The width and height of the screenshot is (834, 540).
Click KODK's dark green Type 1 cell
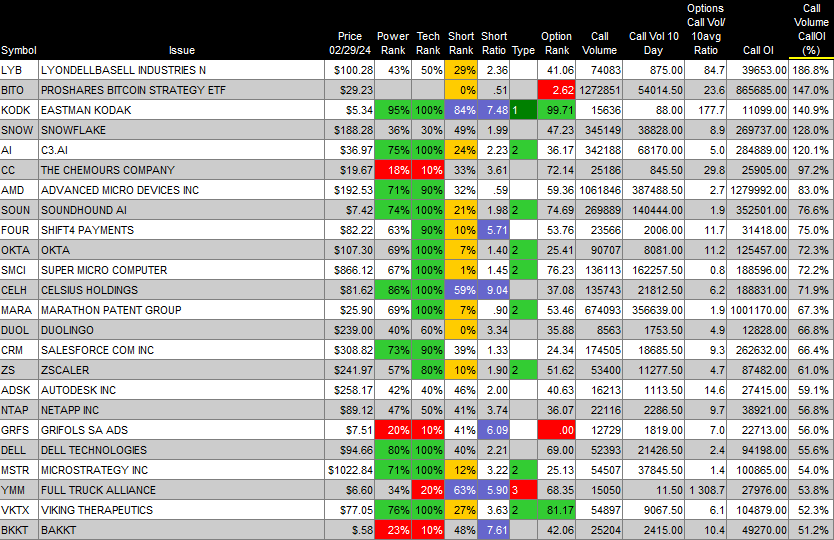click(523, 110)
